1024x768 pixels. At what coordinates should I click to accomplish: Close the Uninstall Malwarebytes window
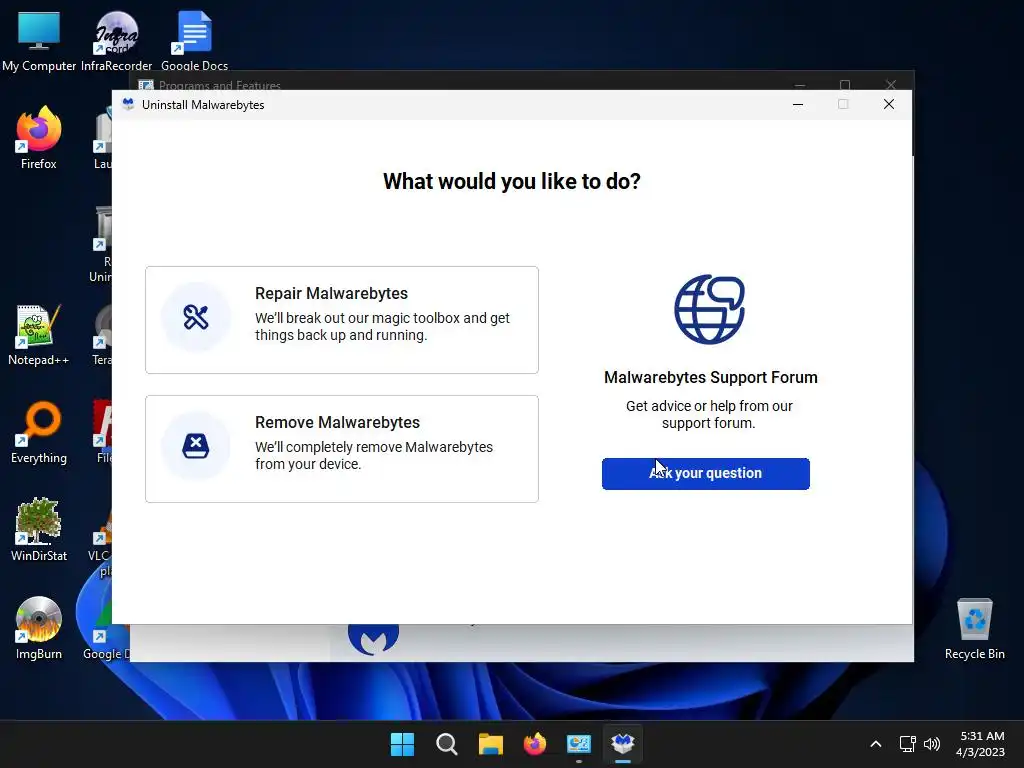pyautogui.click(x=889, y=104)
